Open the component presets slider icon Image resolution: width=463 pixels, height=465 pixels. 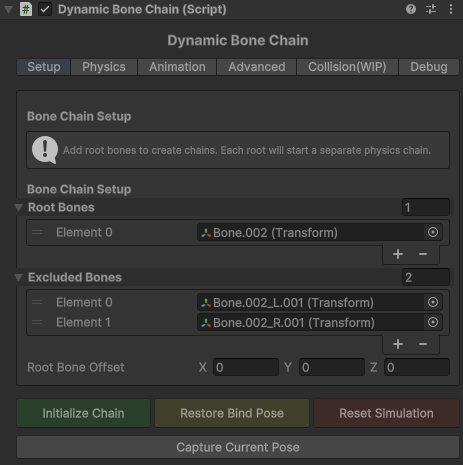pyautogui.click(x=431, y=9)
